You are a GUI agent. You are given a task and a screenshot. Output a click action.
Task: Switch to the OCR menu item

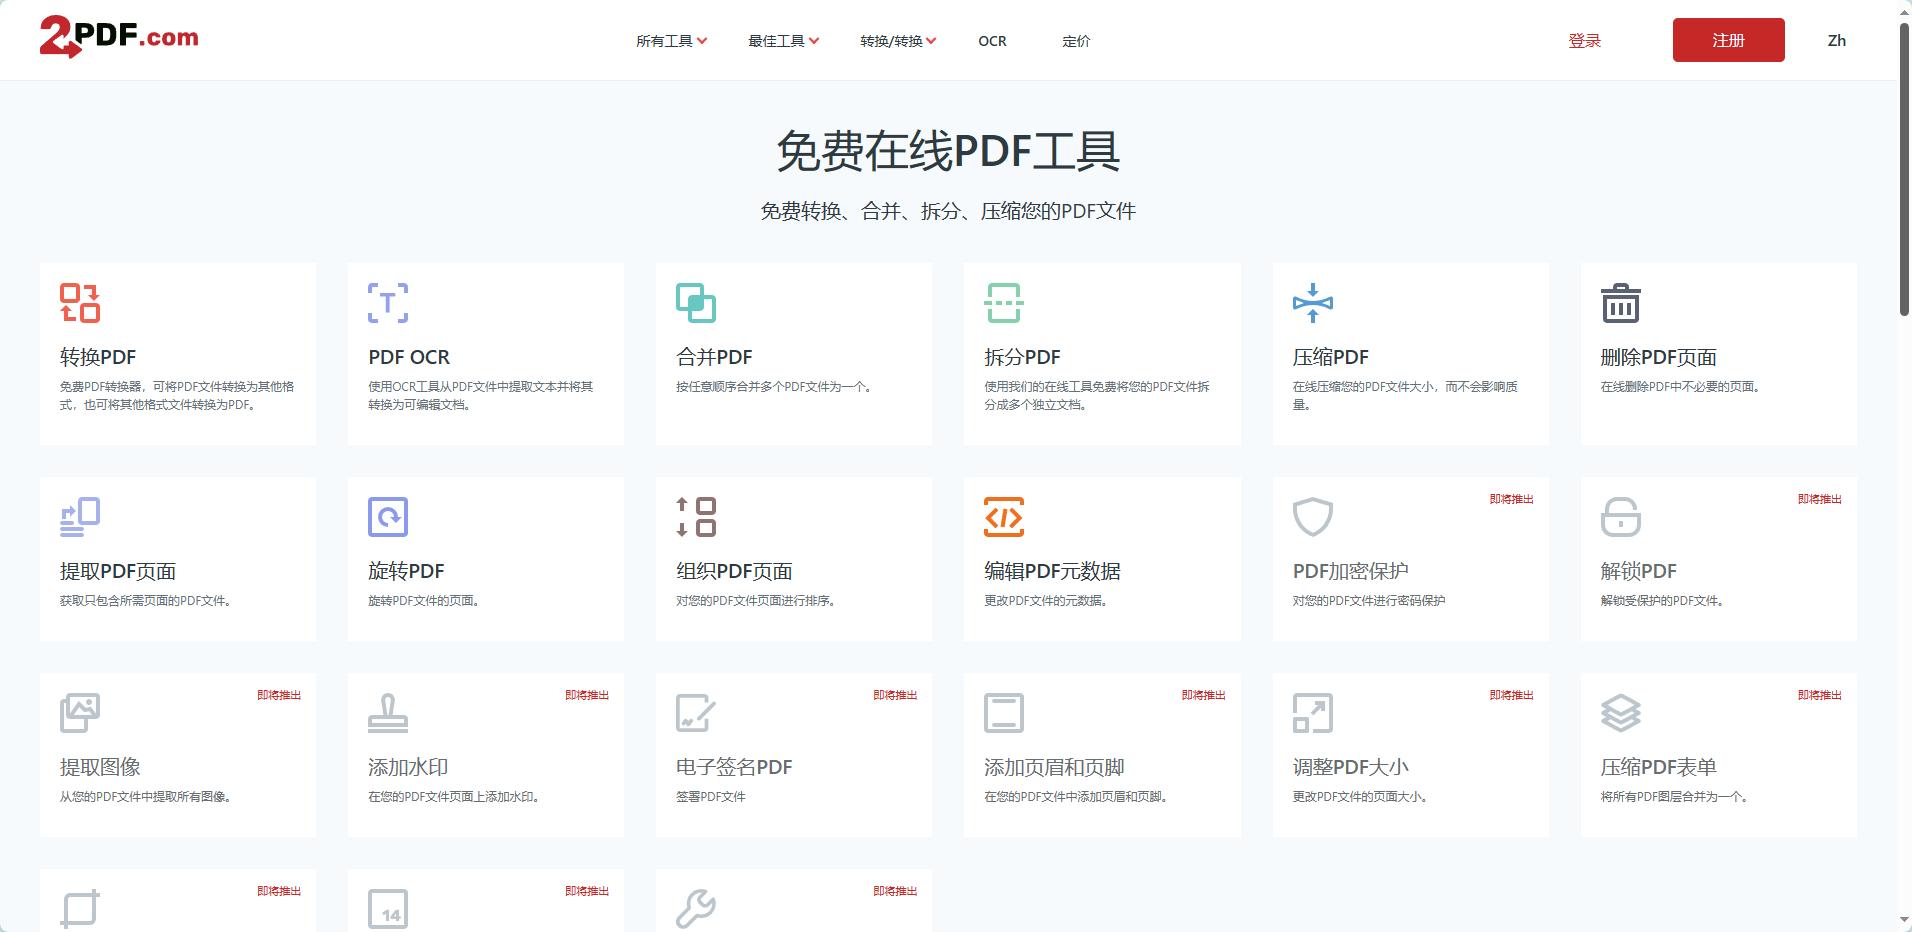tap(991, 41)
